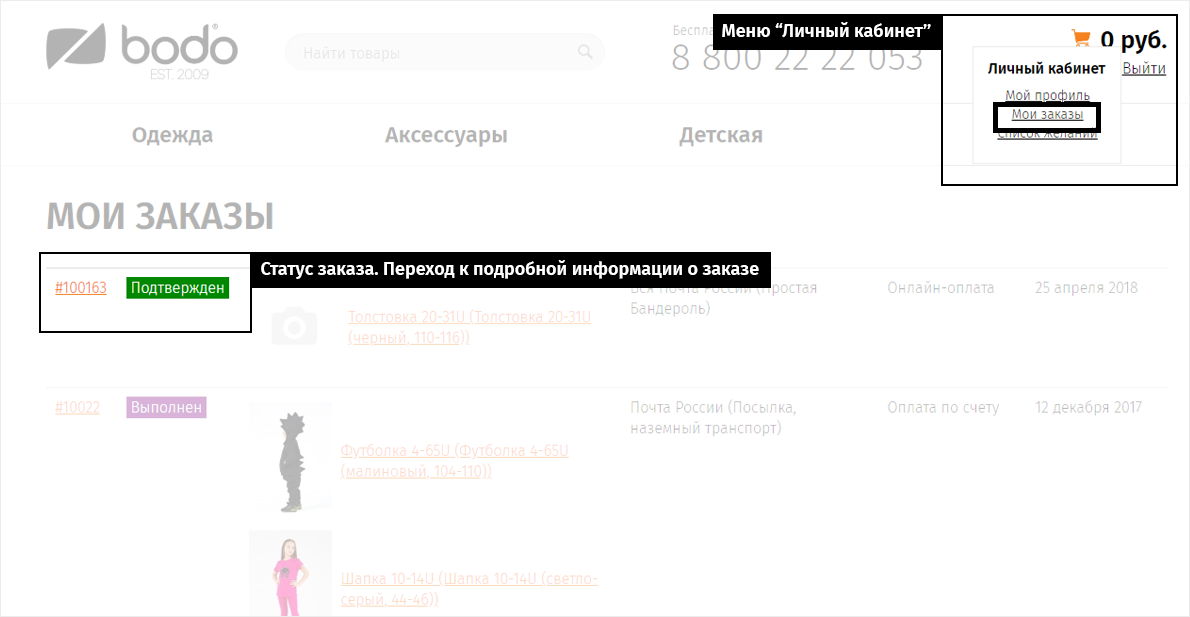Select 'Мои заказы' in Личный кабинет menu
Viewport: 1190px width, 617px height.
pyautogui.click(x=1047, y=115)
